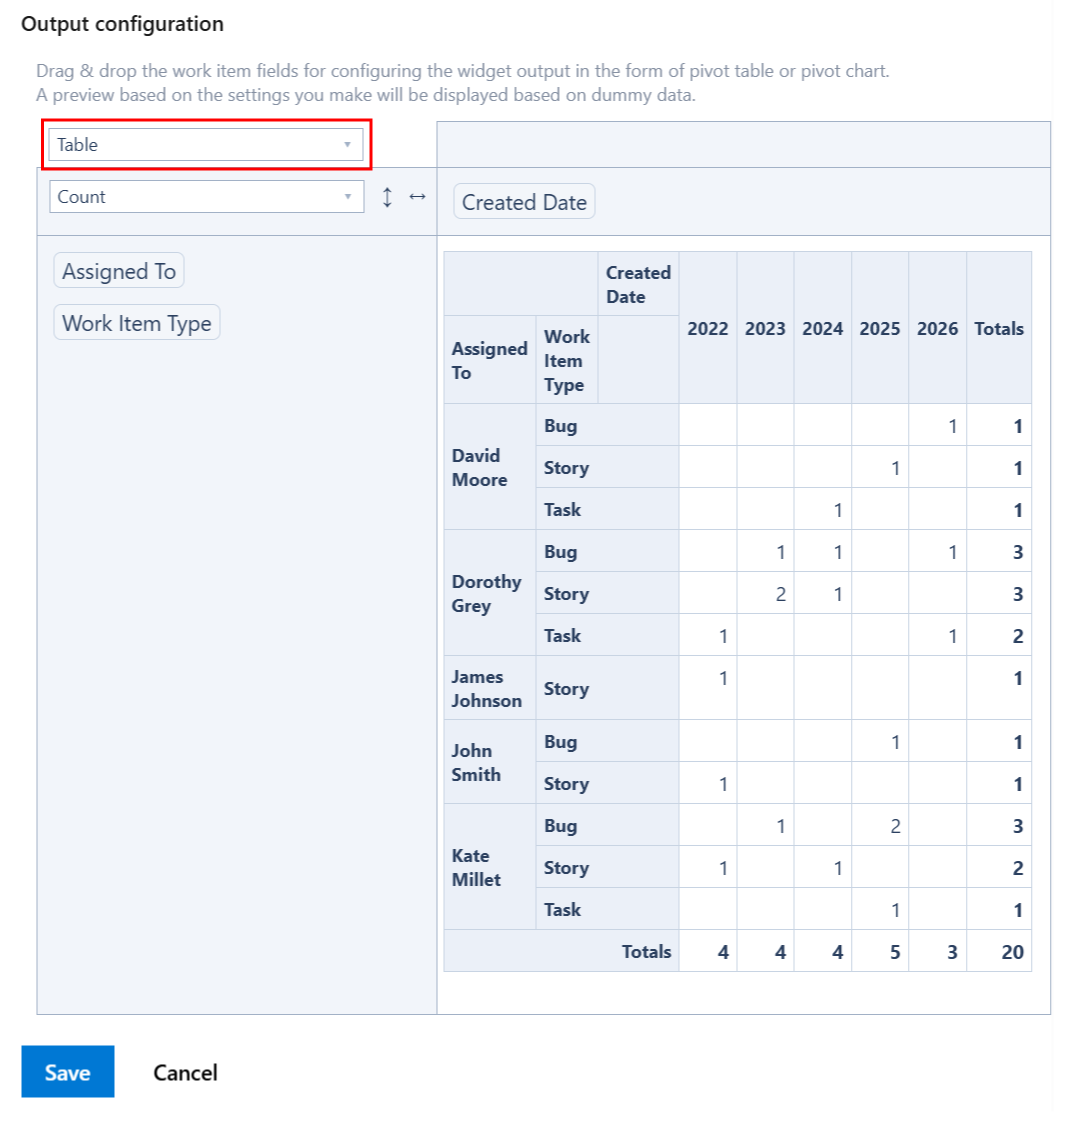Select the Work Item Type field chip
1072x1143 pixels.
pyautogui.click(x=136, y=322)
